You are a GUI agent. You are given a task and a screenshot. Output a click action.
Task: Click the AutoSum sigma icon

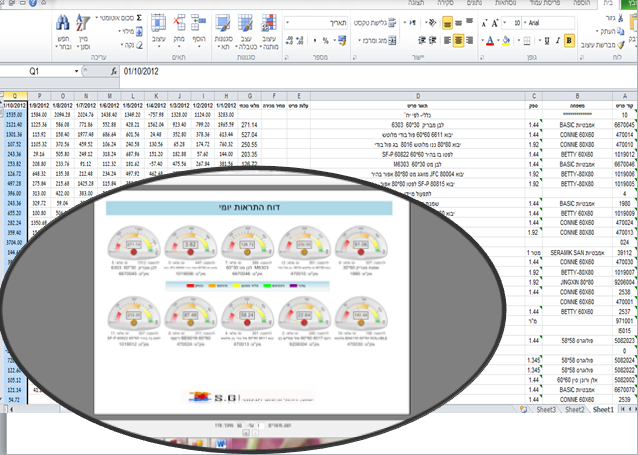(x=139, y=18)
